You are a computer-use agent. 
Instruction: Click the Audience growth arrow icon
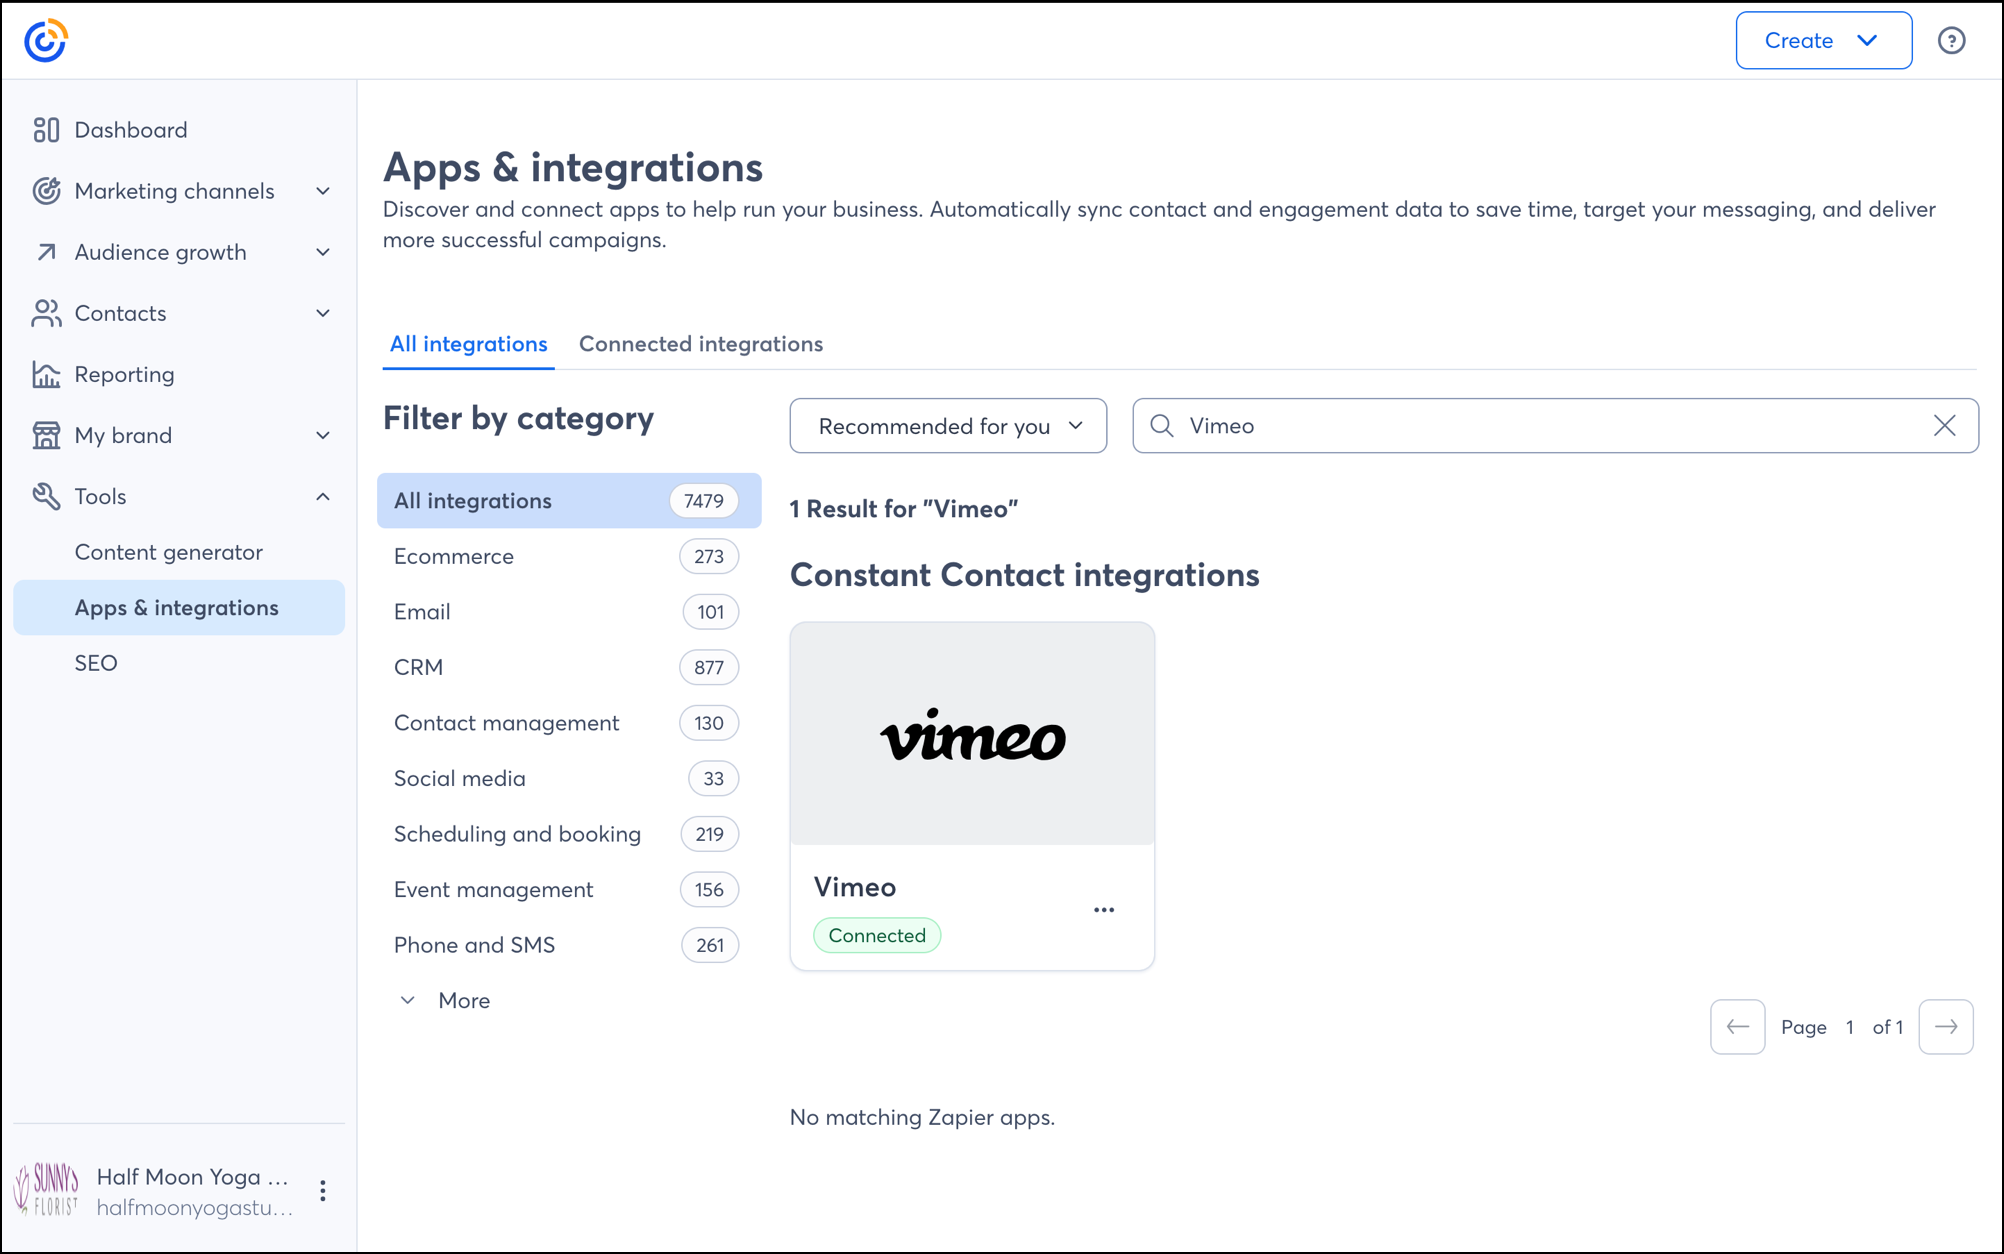46,252
